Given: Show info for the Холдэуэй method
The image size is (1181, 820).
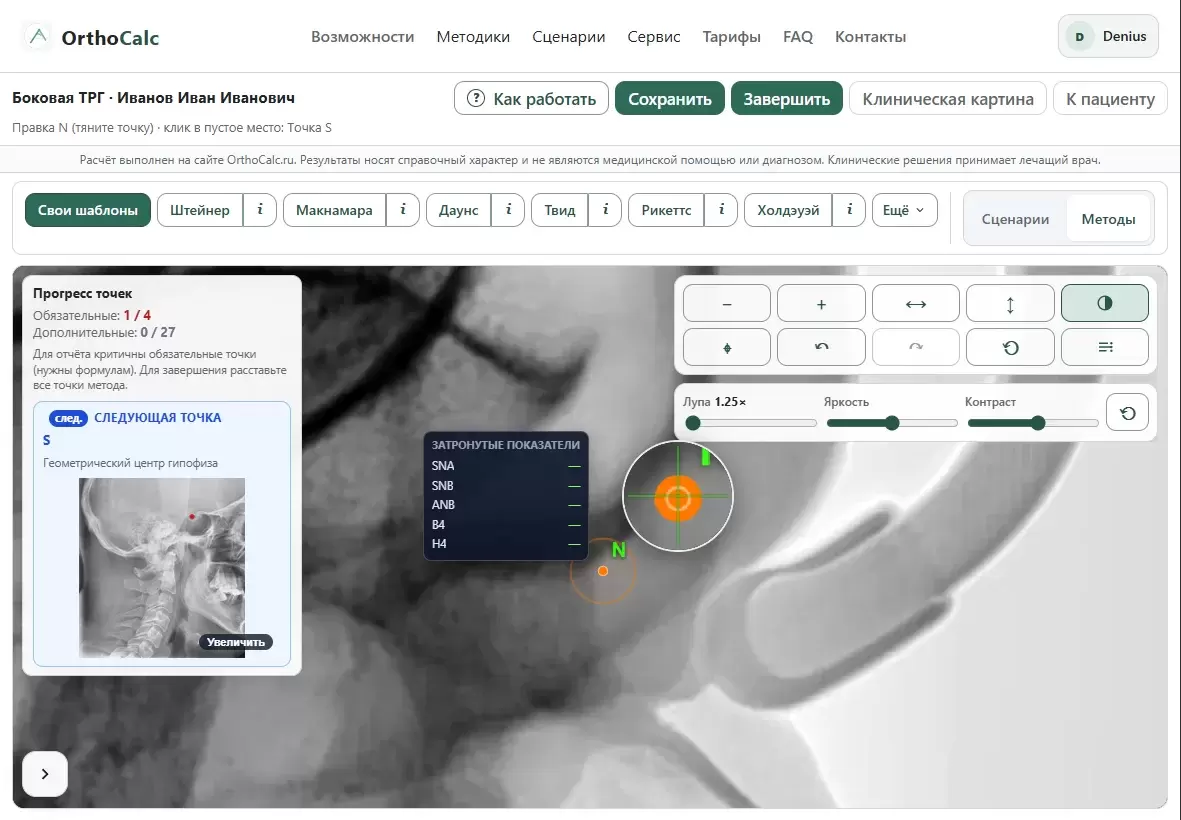Looking at the screenshot, I should click(x=849, y=210).
